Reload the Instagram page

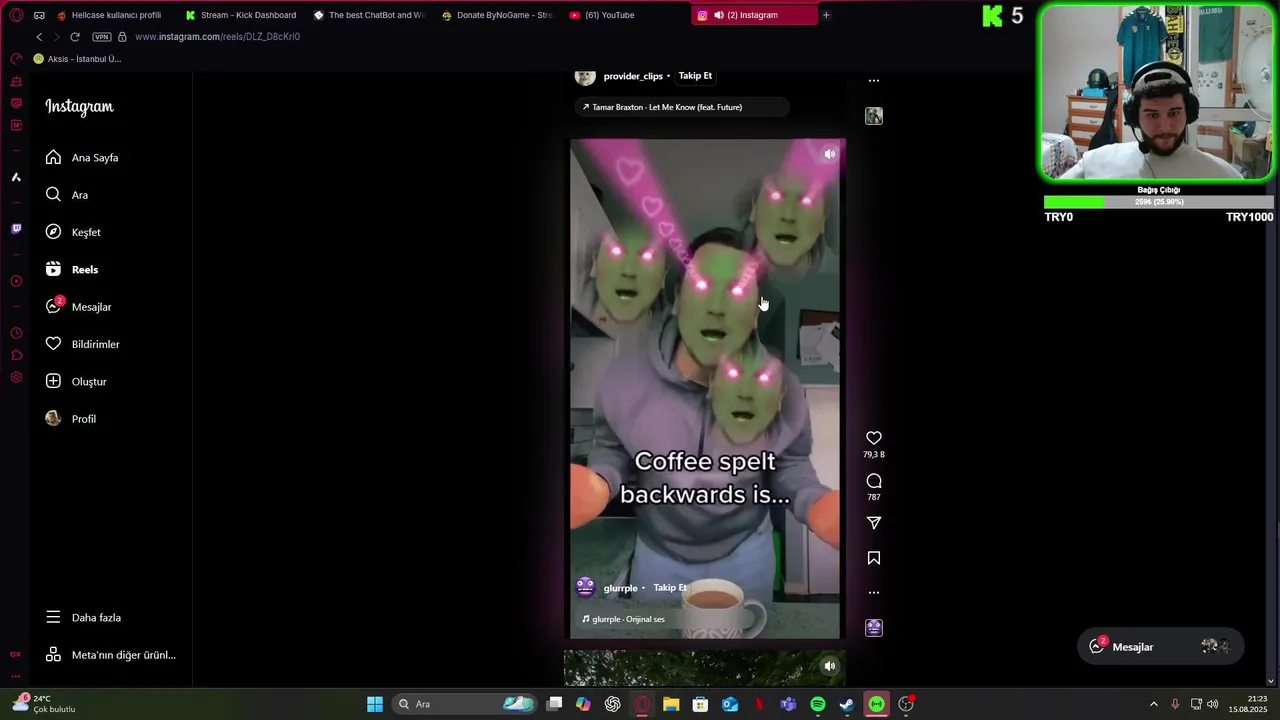74,37
